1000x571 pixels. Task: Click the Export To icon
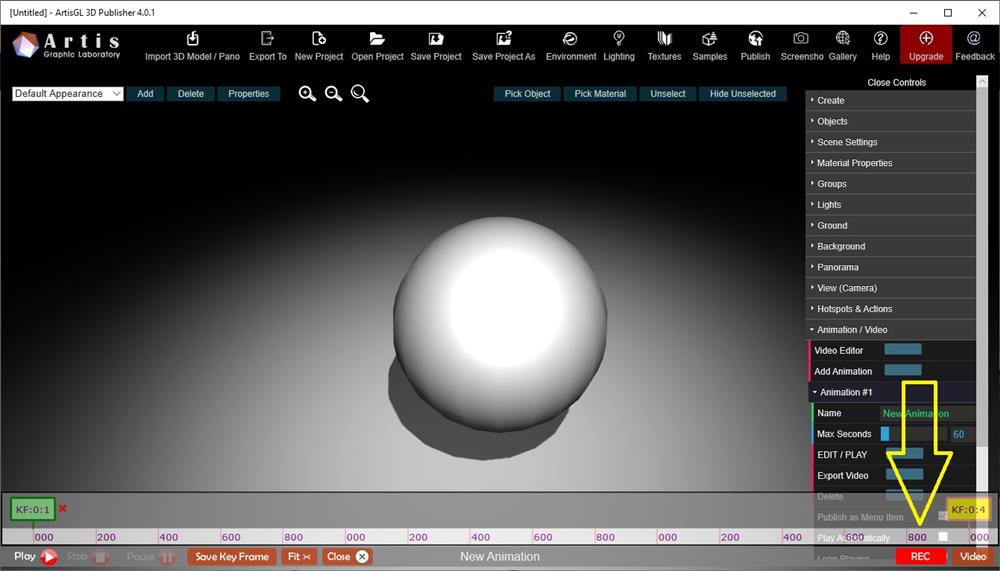(267, 38)
